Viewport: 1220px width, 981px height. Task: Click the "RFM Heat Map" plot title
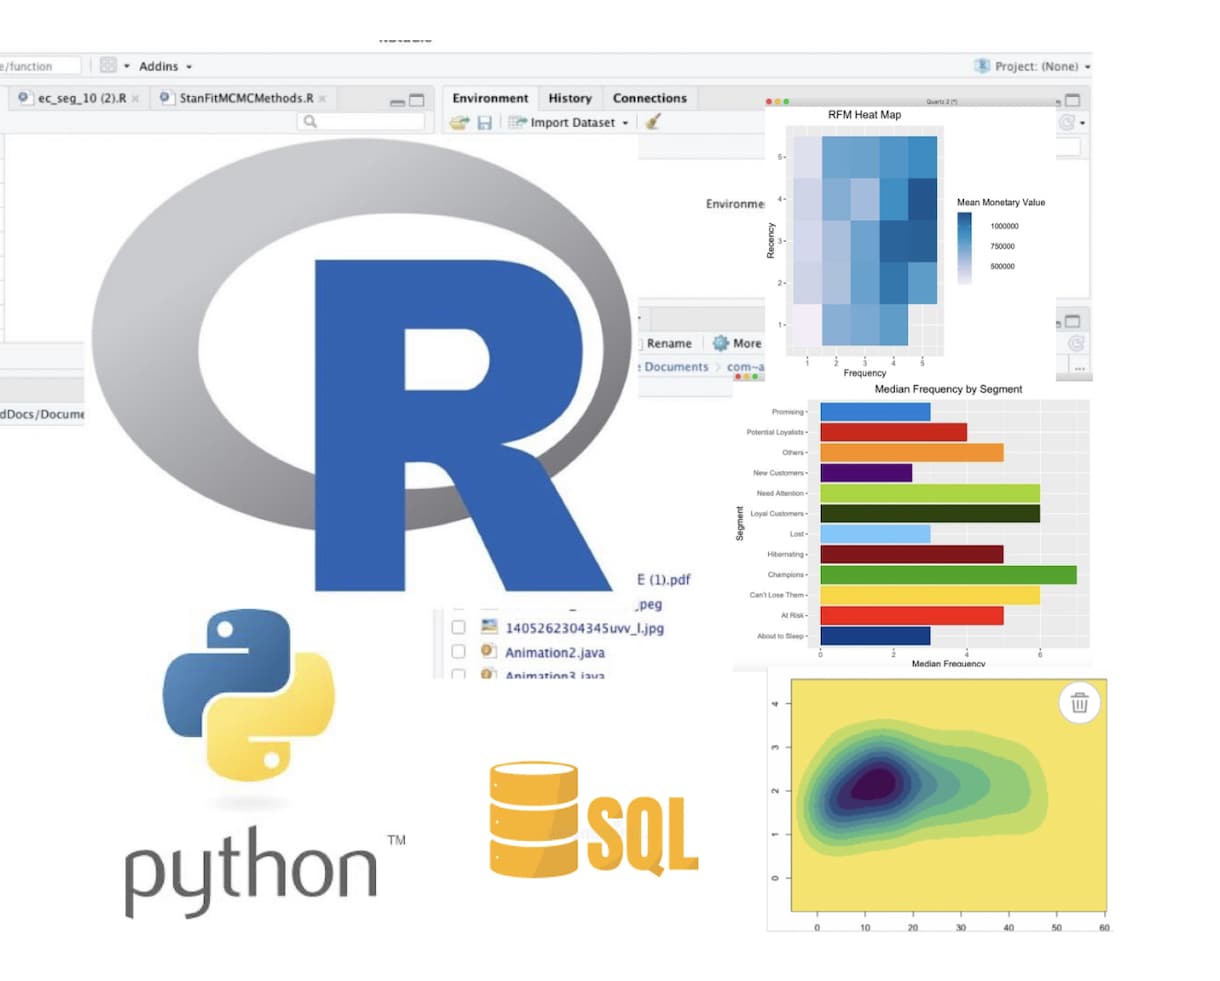click(x=864, y=115)
